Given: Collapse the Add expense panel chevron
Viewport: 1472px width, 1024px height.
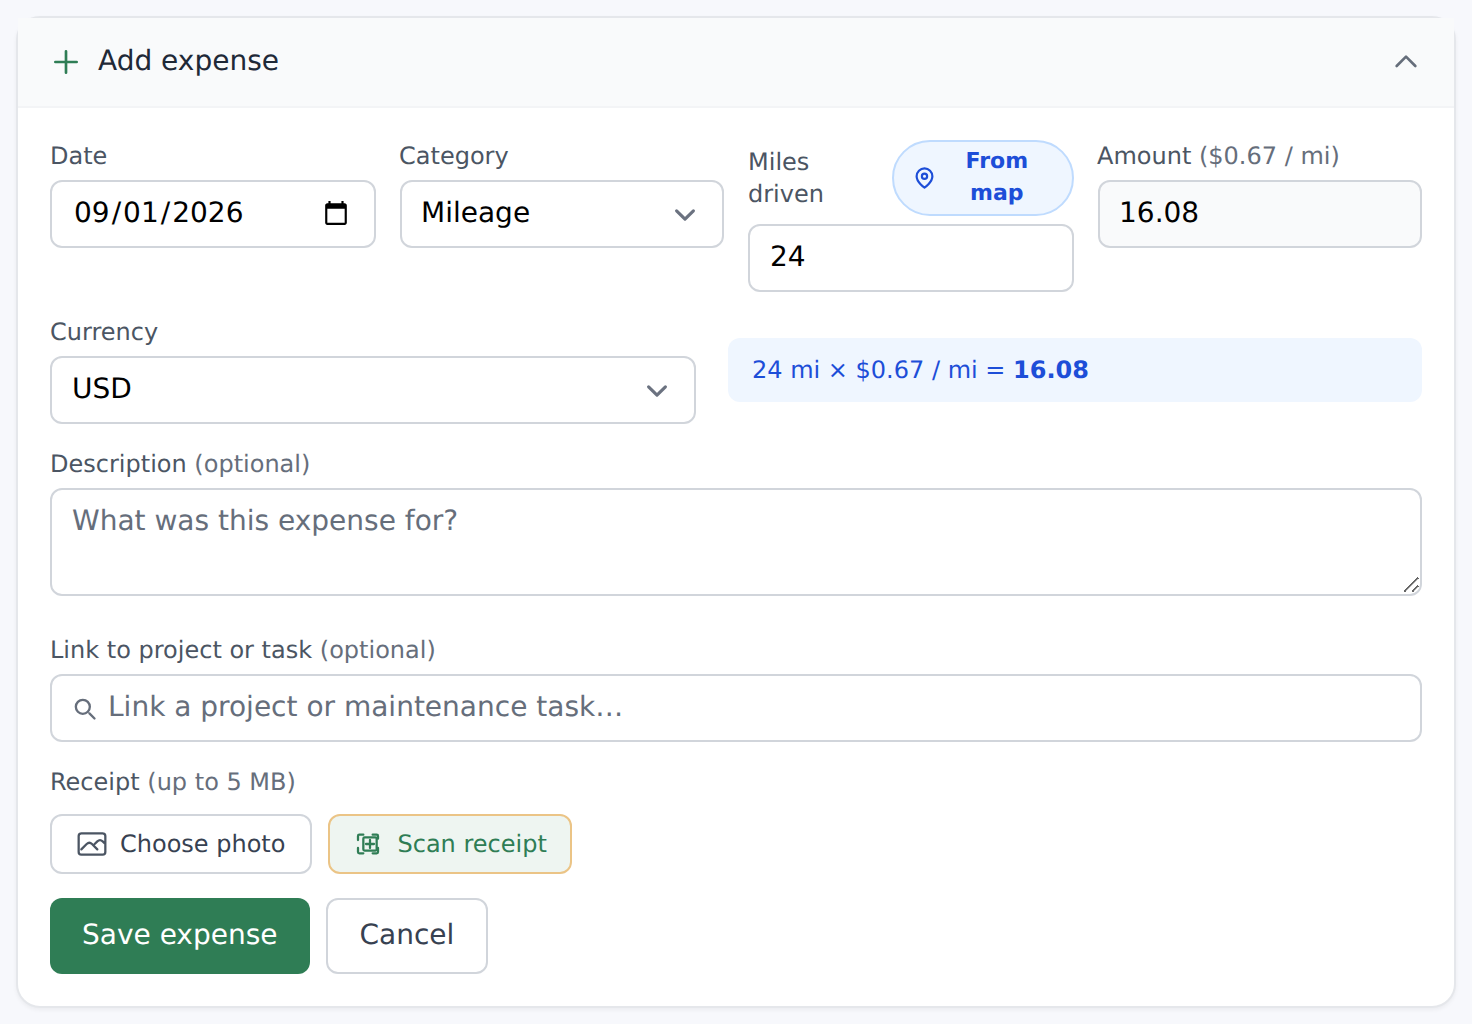Looking at the screenshot, I should (x=1405, y=62).
